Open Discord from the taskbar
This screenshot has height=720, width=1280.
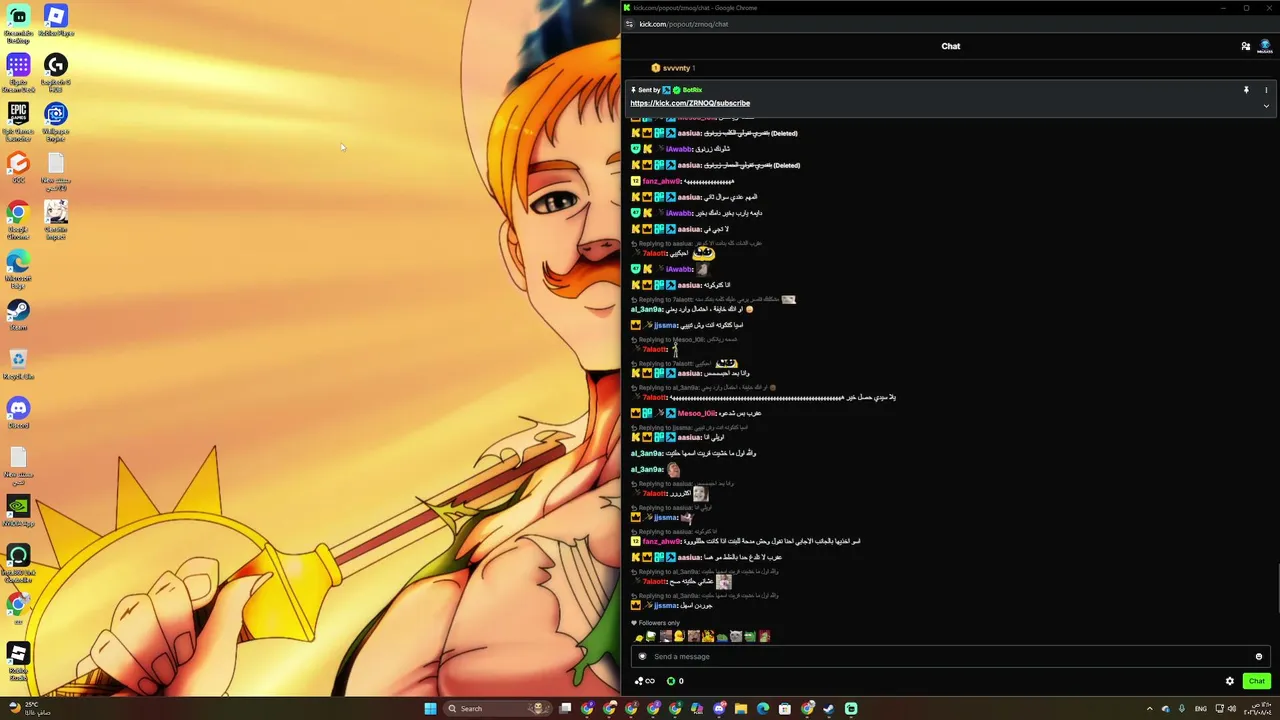pos(719,708)
